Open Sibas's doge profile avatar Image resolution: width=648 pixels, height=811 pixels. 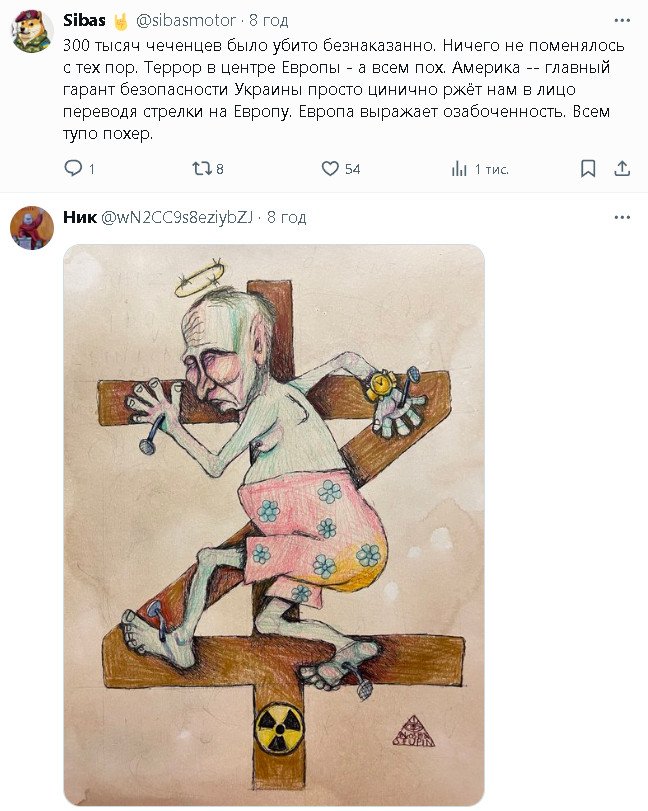coord(31,31)
